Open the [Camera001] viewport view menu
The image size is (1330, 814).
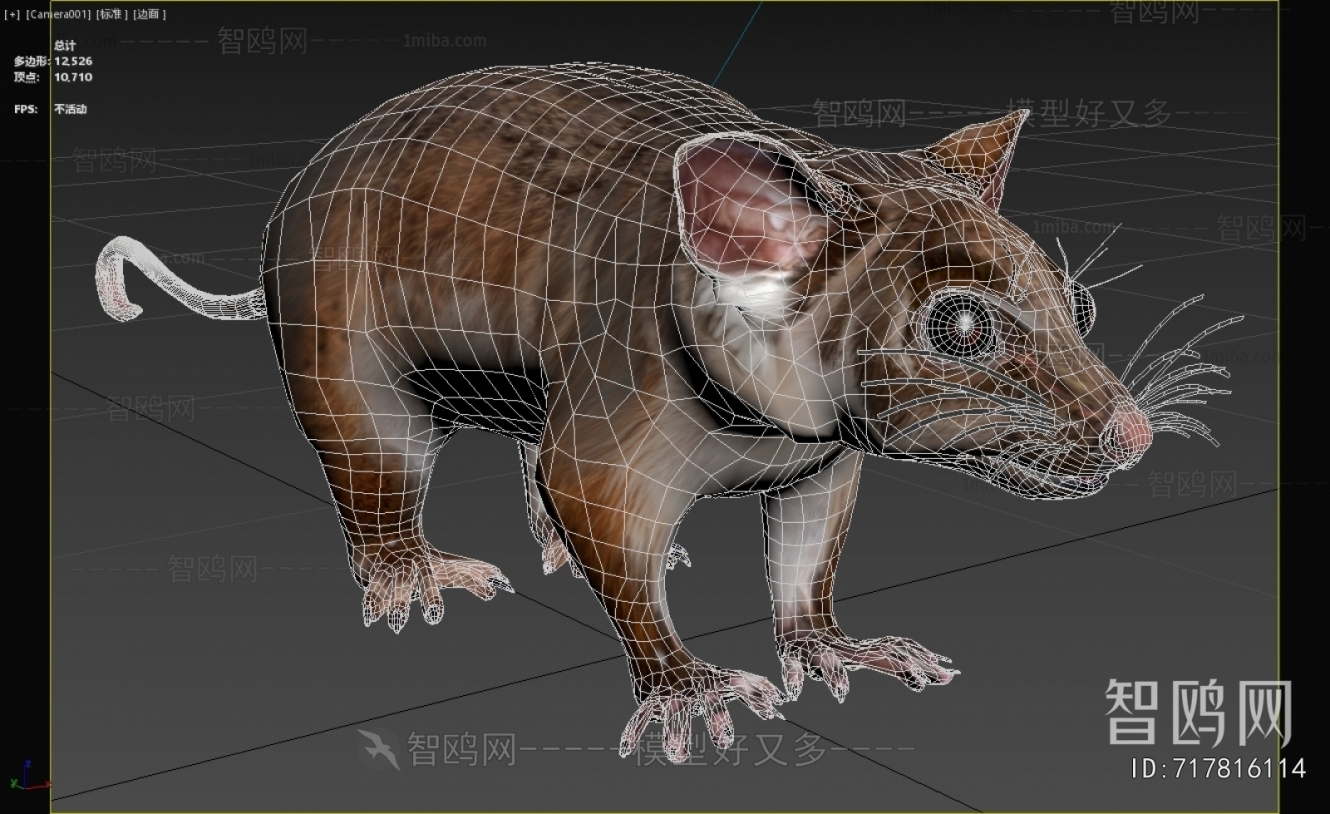pos(58,14)
